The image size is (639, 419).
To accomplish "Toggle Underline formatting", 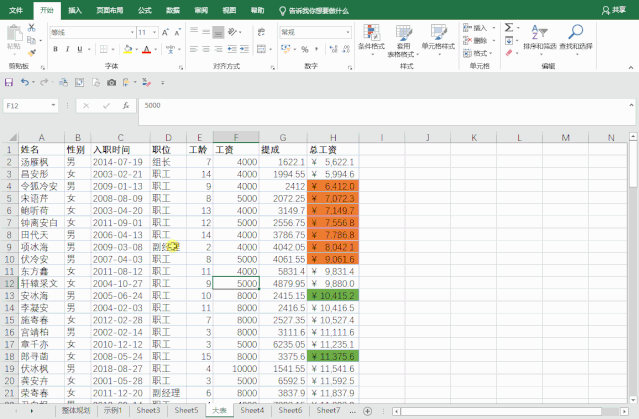I will click(80, 49).
